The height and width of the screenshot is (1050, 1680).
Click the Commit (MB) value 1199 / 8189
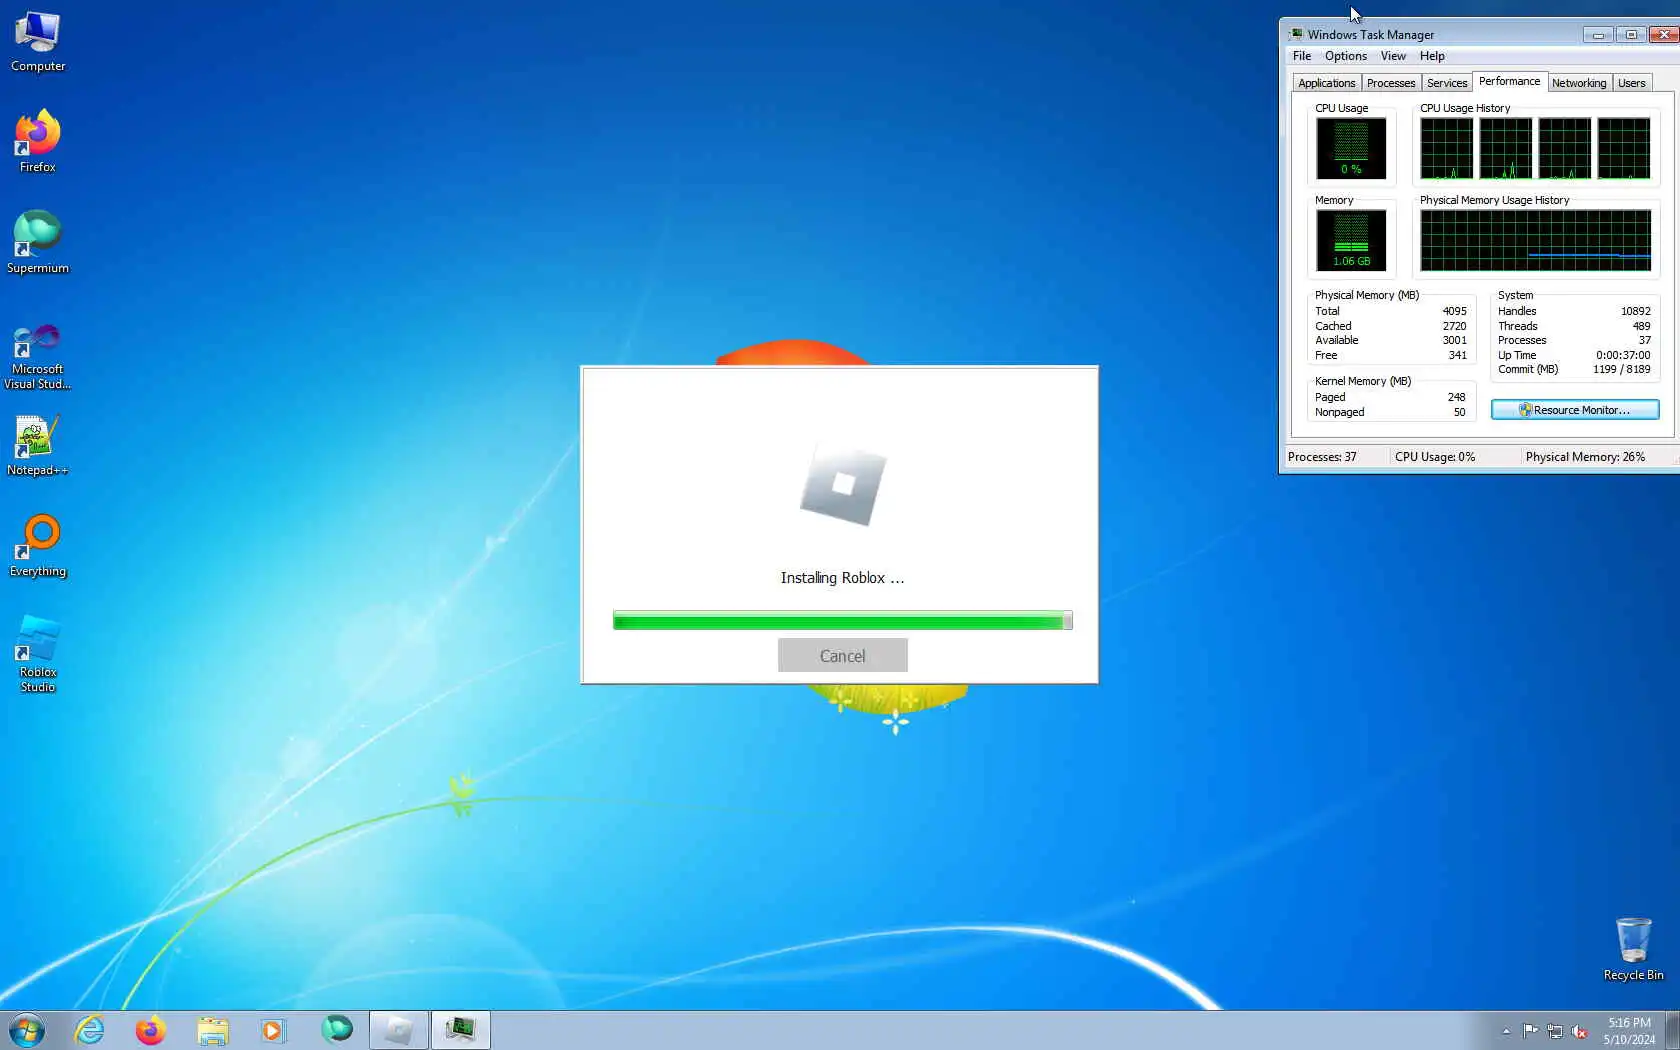click(x=1622, y=369)
